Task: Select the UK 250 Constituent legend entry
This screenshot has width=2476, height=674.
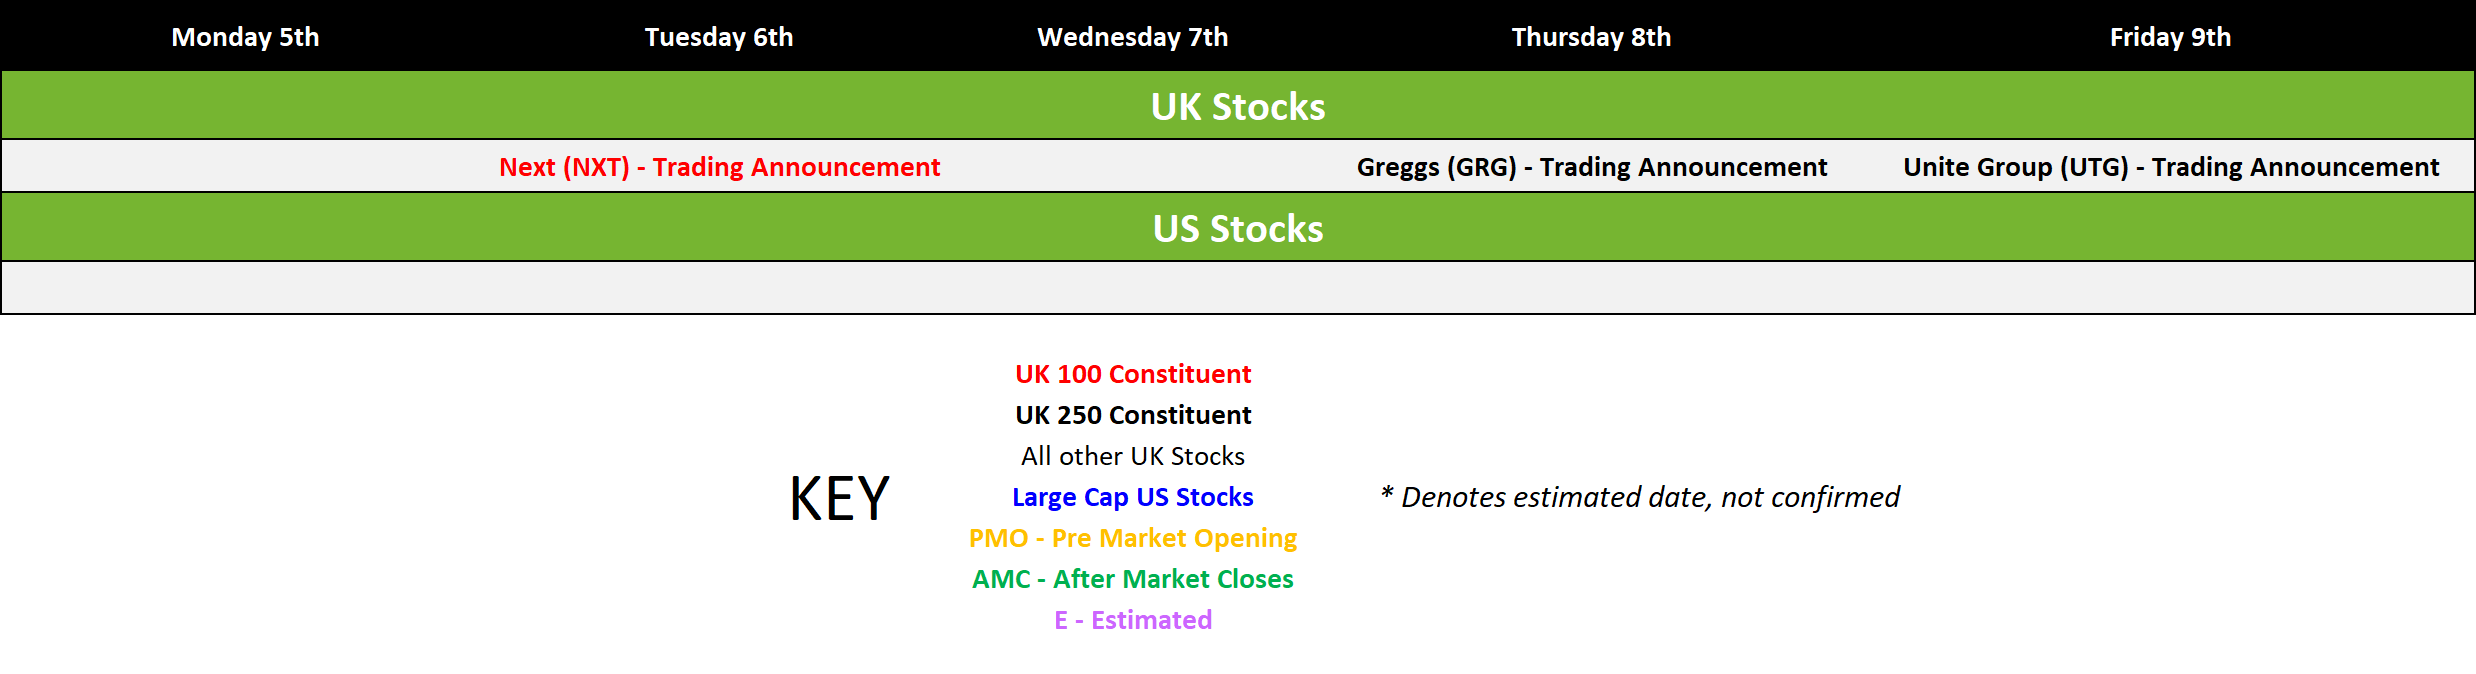Action: point(1133,415)
